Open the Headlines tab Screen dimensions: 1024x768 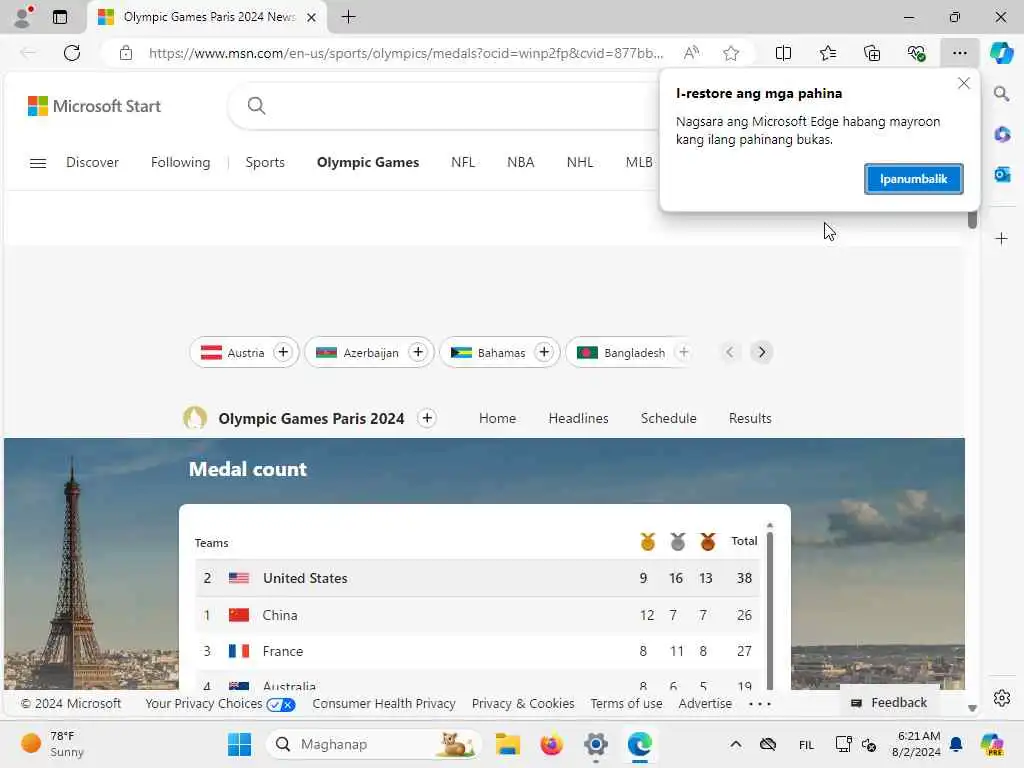578,418
